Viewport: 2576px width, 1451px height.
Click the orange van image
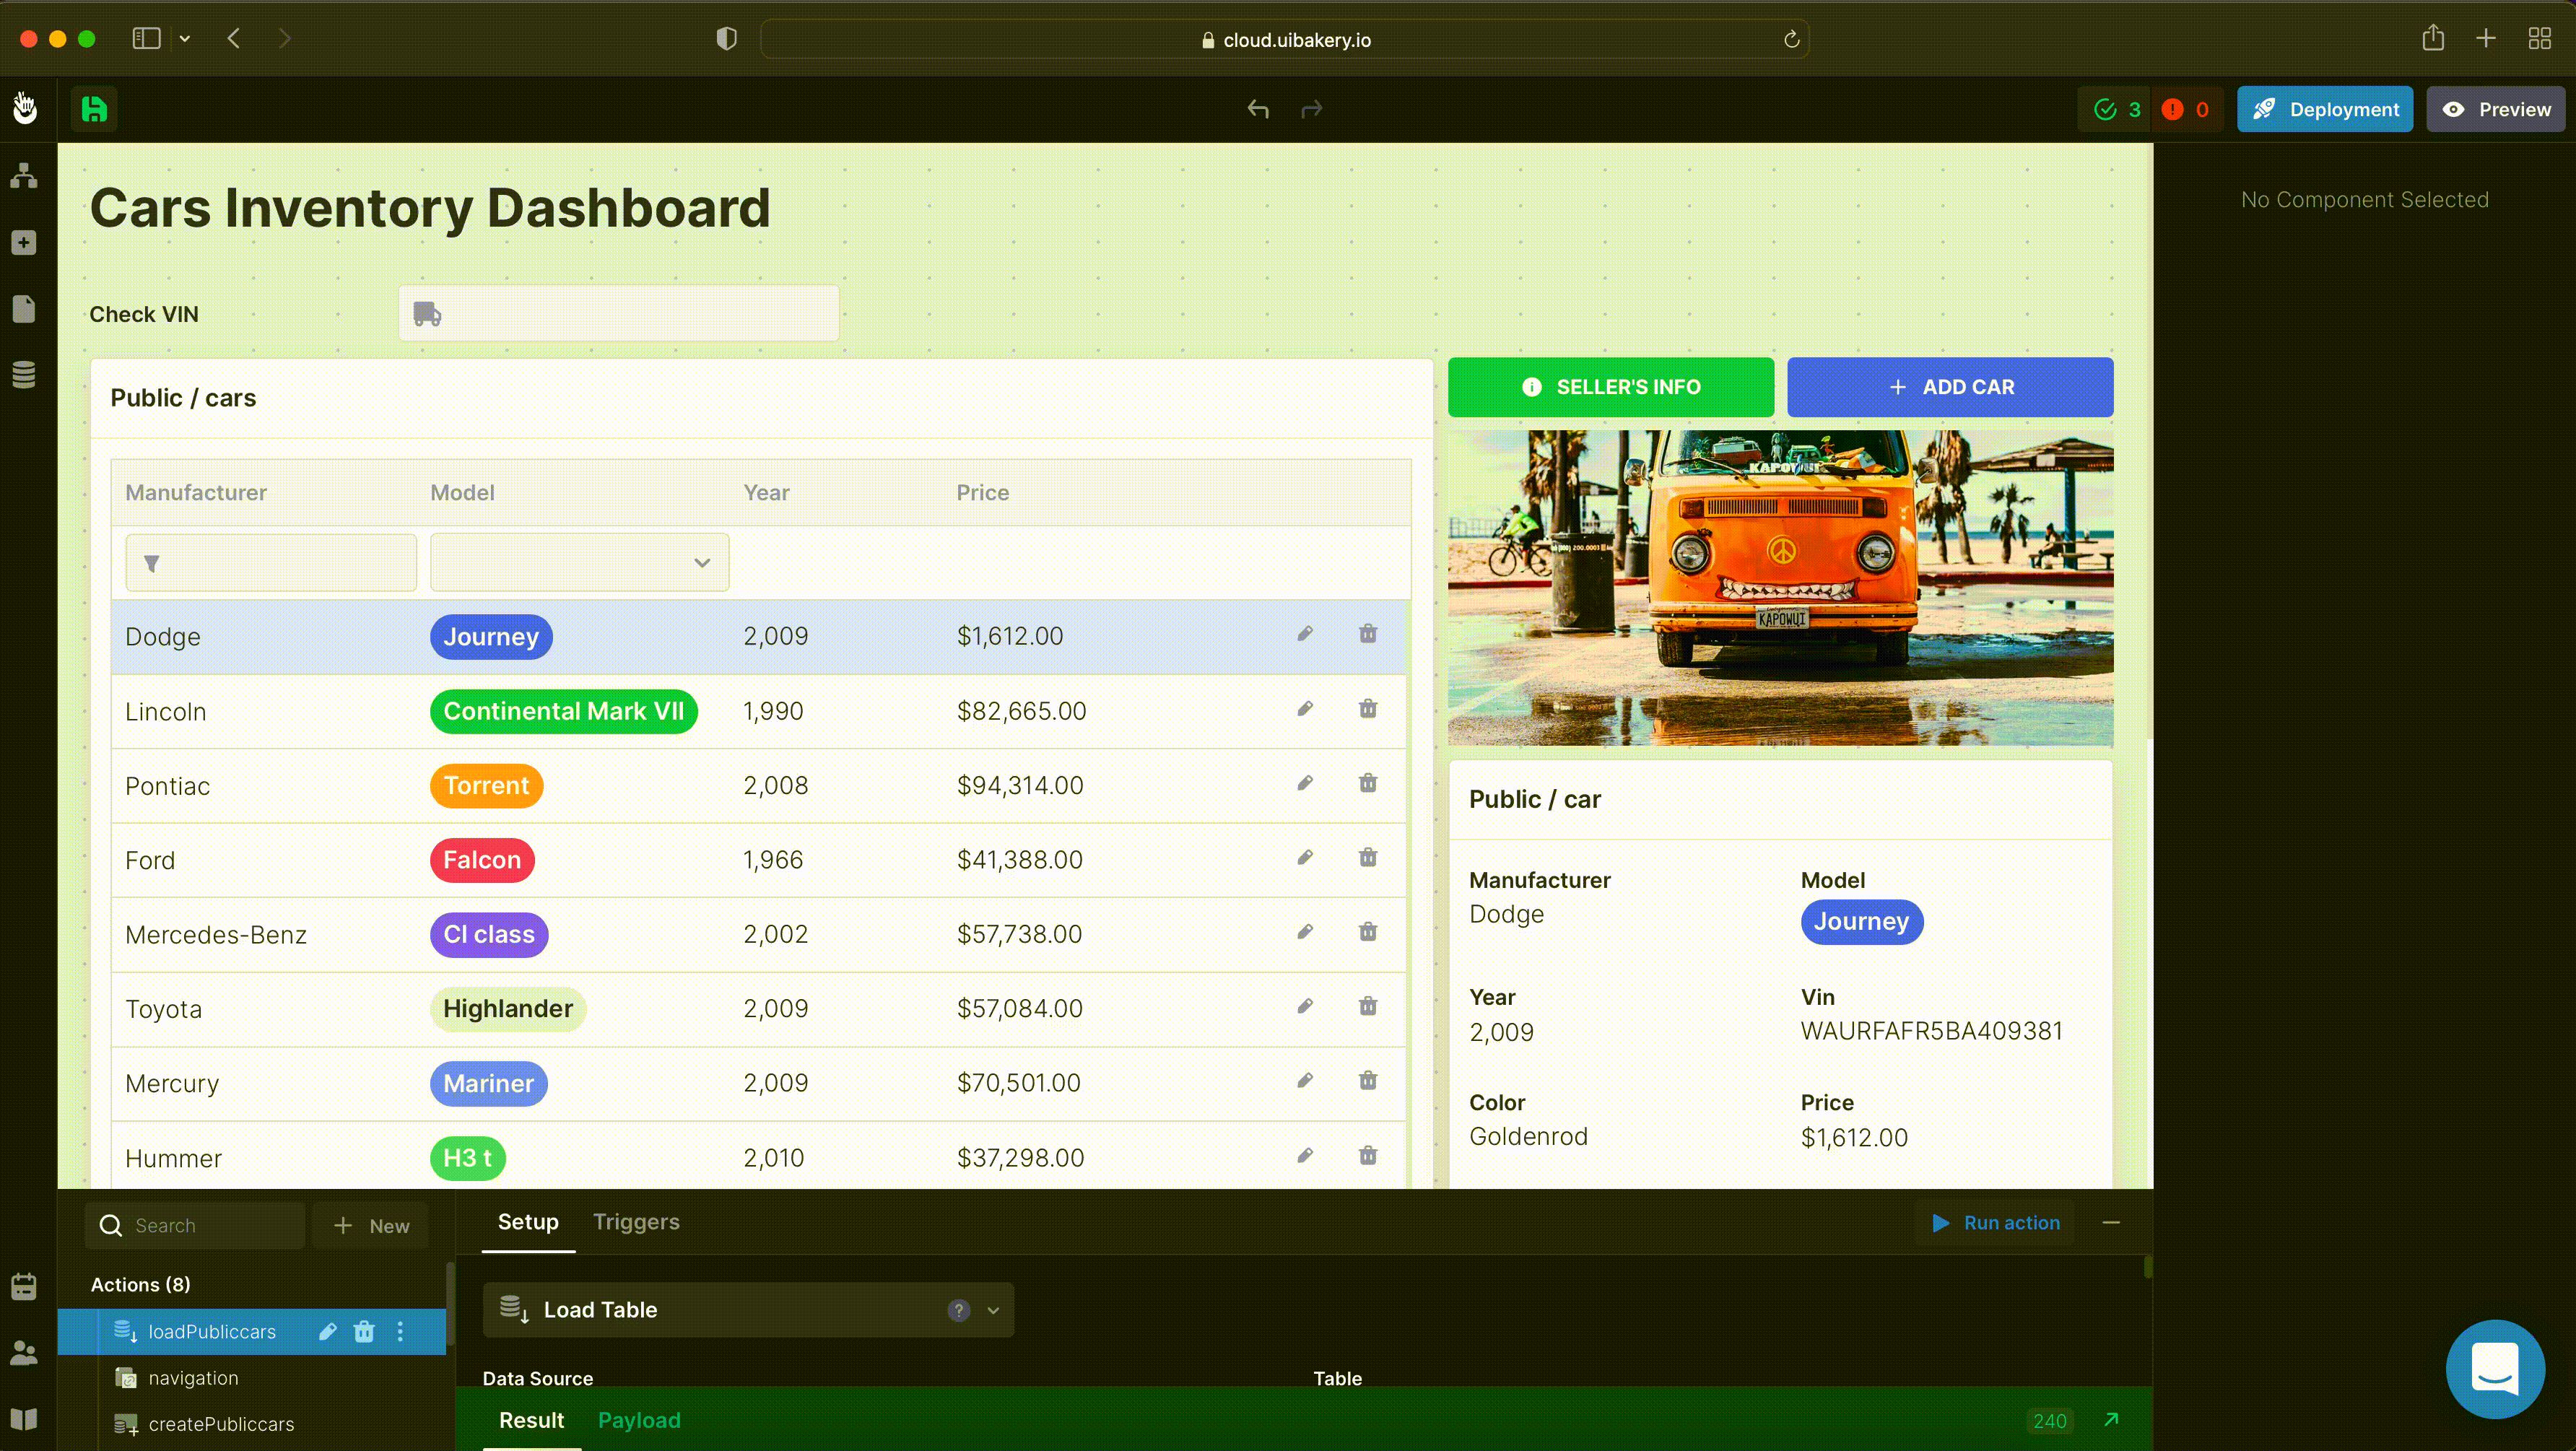click(x=1780, y=588)
